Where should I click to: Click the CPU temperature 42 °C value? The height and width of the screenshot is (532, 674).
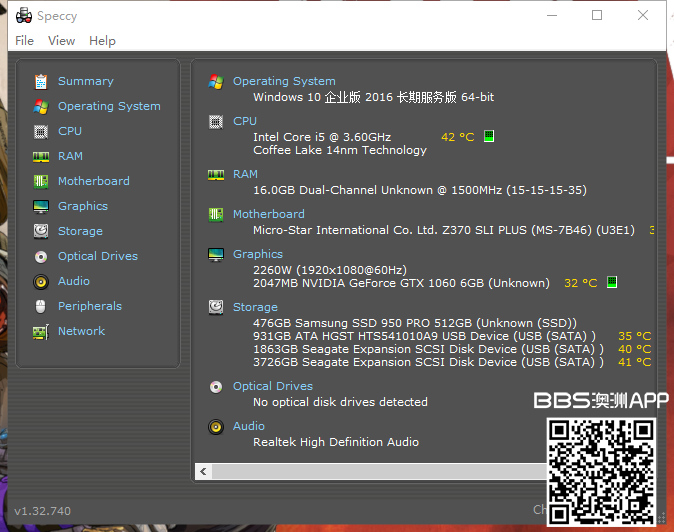pos(457,137)
